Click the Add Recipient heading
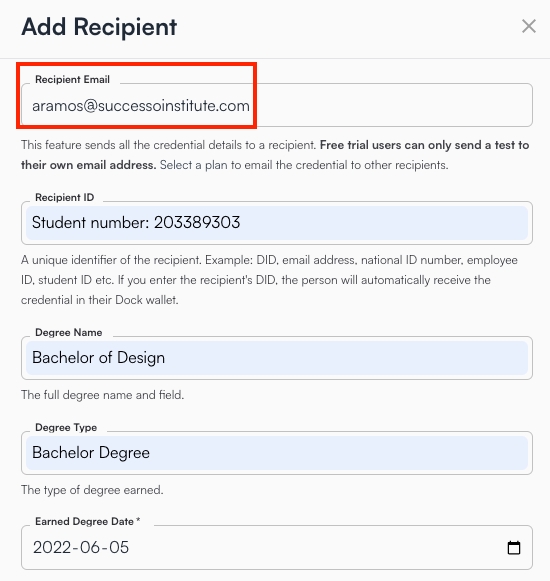Image resolution: width=550 pixels, height=581 pixels. (99, 27)
